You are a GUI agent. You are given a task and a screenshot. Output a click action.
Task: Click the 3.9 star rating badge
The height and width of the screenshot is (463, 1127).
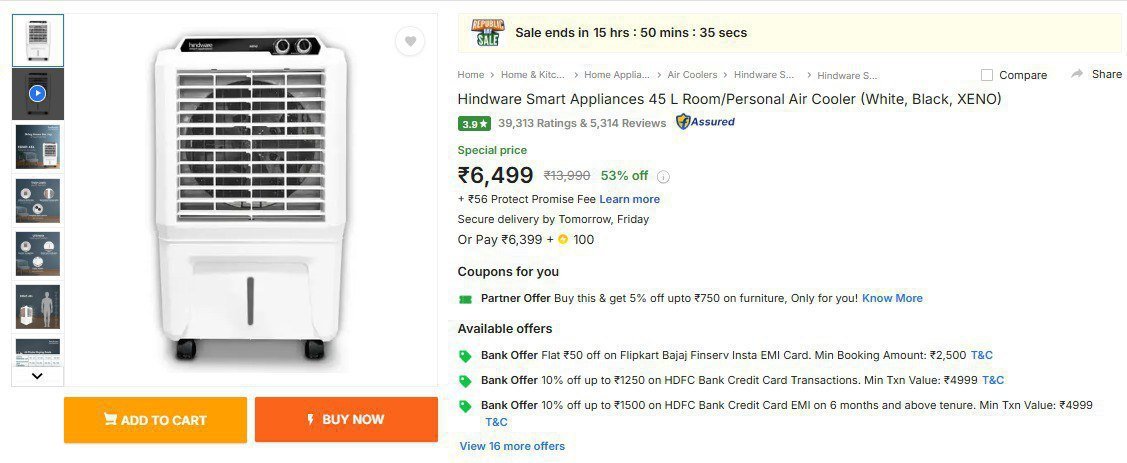point(474,124)
